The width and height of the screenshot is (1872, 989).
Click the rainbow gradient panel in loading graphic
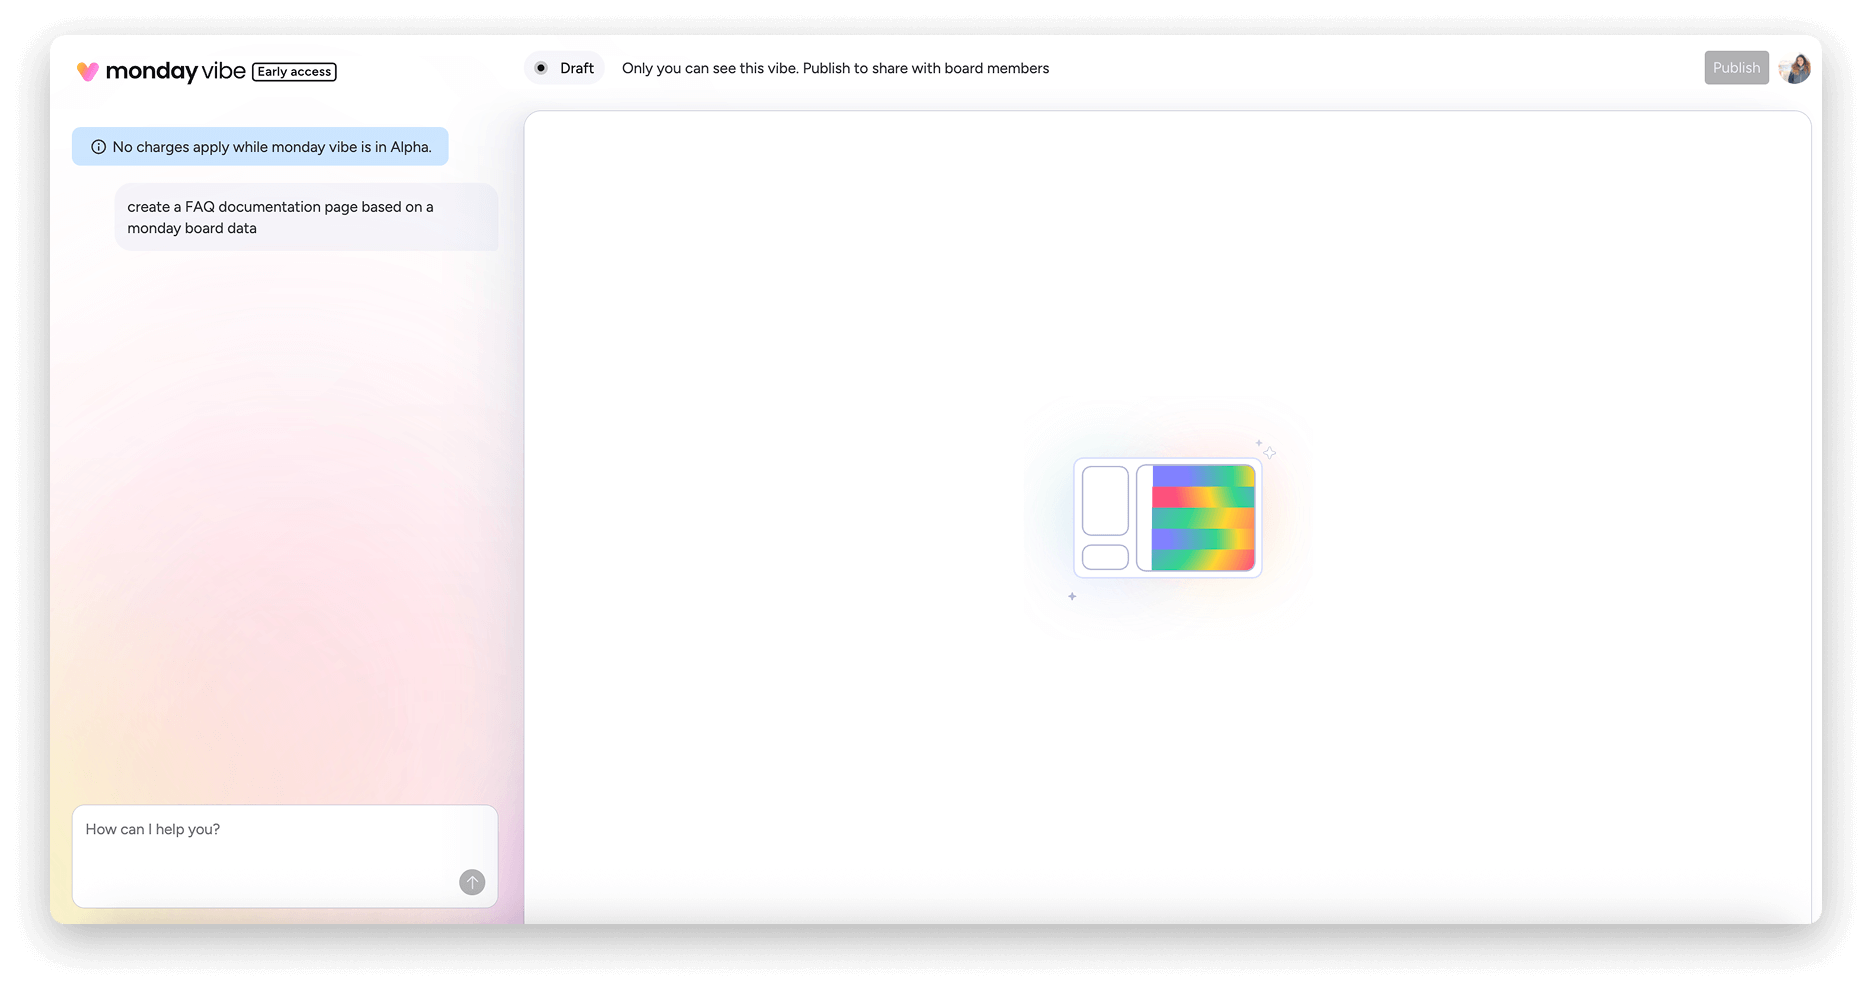coord(1203,518)
